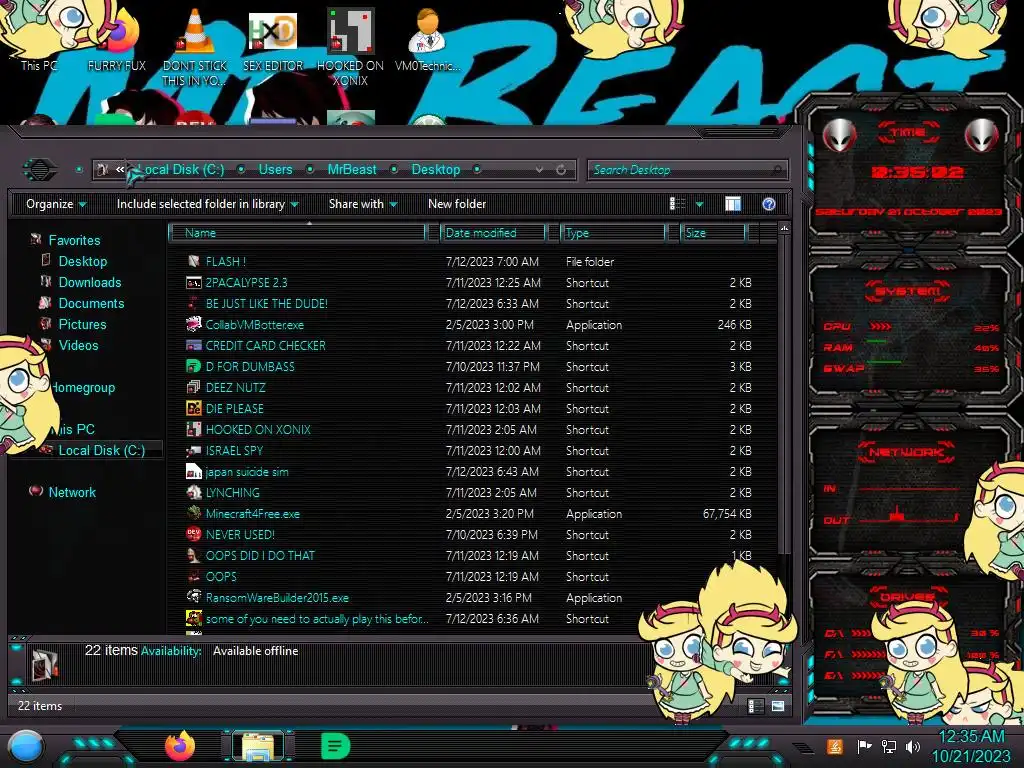Open the Organize dropdown menu
Screen dimensions: 1024x768
[x=56, y=204]
